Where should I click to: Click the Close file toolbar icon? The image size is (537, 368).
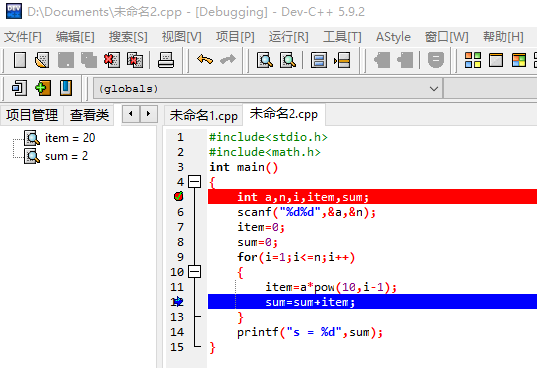(x=112, y=61)
